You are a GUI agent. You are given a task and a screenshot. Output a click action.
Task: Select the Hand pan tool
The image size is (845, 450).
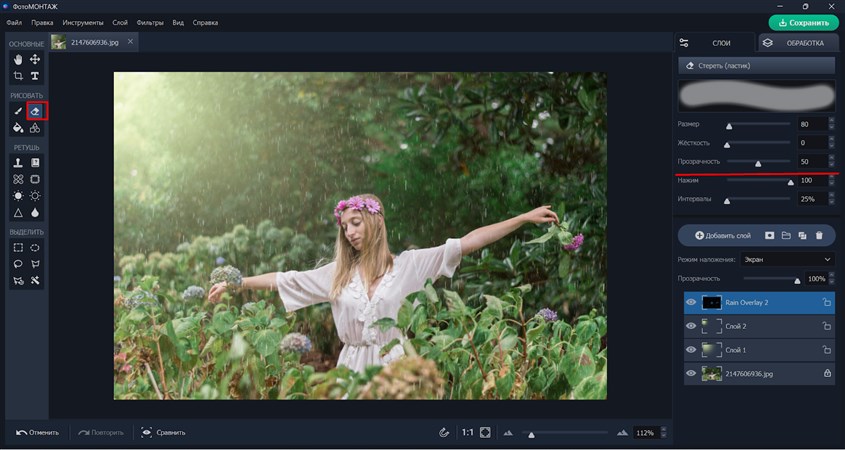pos(18,60)
